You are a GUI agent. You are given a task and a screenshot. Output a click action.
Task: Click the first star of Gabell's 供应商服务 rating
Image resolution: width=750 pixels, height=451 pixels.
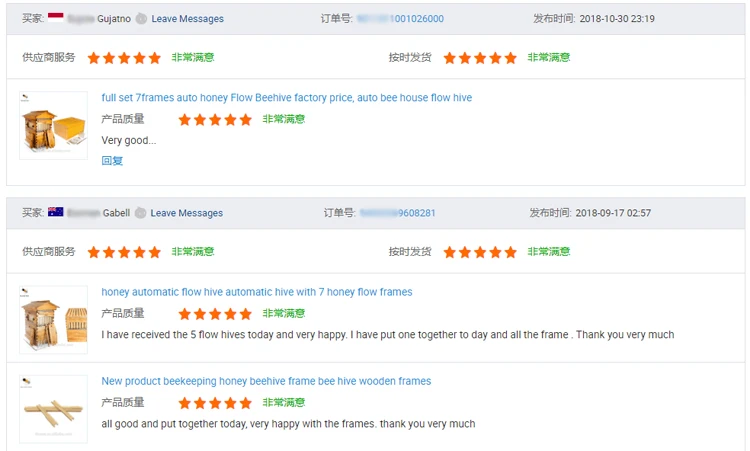click(x=94, y=252)
